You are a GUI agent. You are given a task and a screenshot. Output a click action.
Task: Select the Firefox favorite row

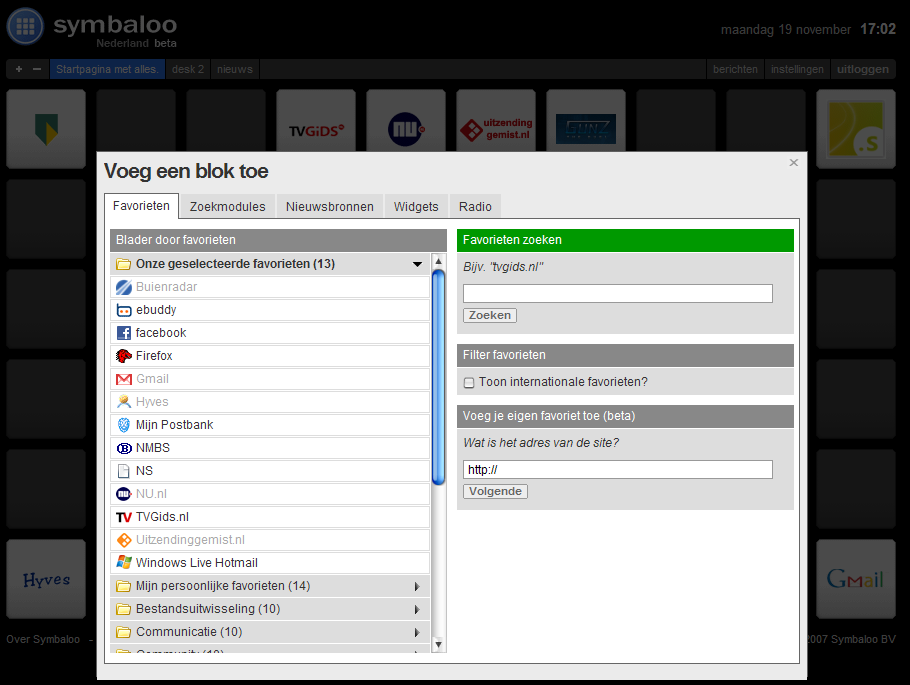(x=270, y=356)
